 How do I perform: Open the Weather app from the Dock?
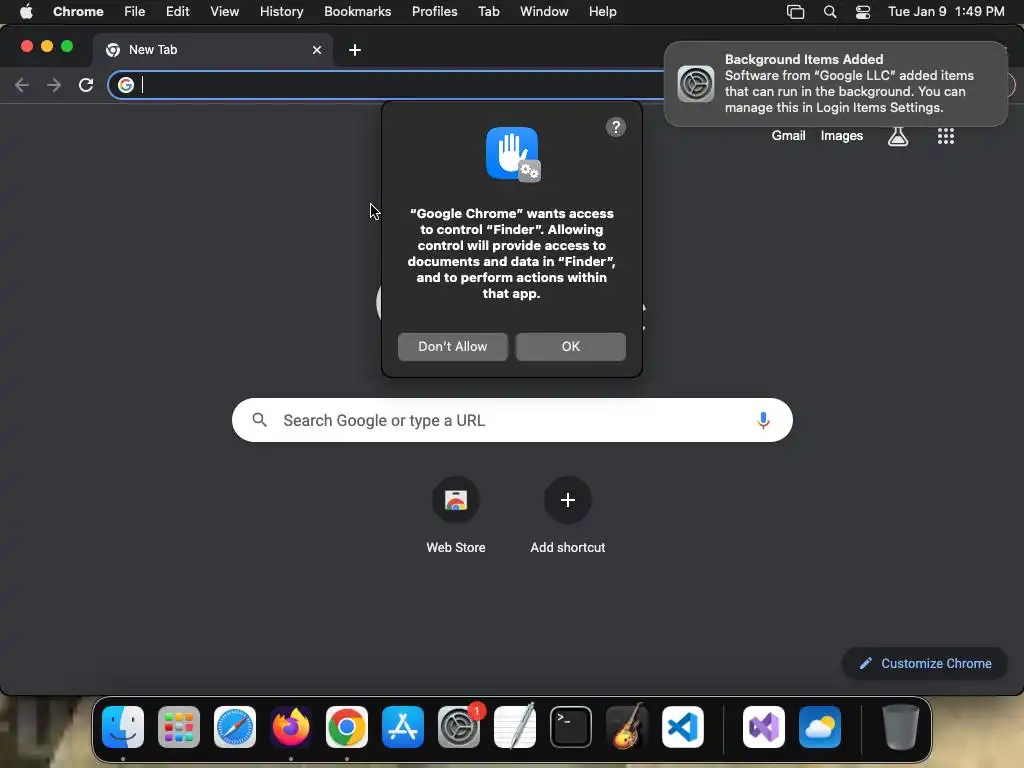tap(820, 727)
